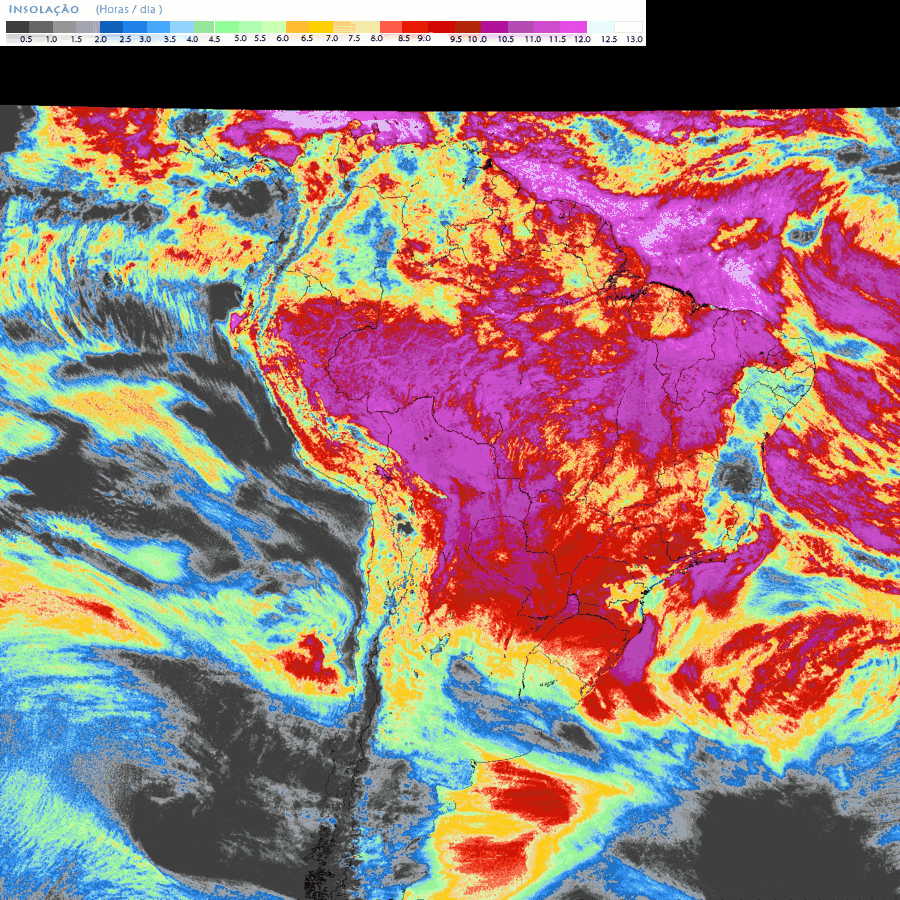The height and width of the screenshot is (900, 900).
Task: Select lighter blue swatch between 3.0 and 3.5
Action: point(158,27)
